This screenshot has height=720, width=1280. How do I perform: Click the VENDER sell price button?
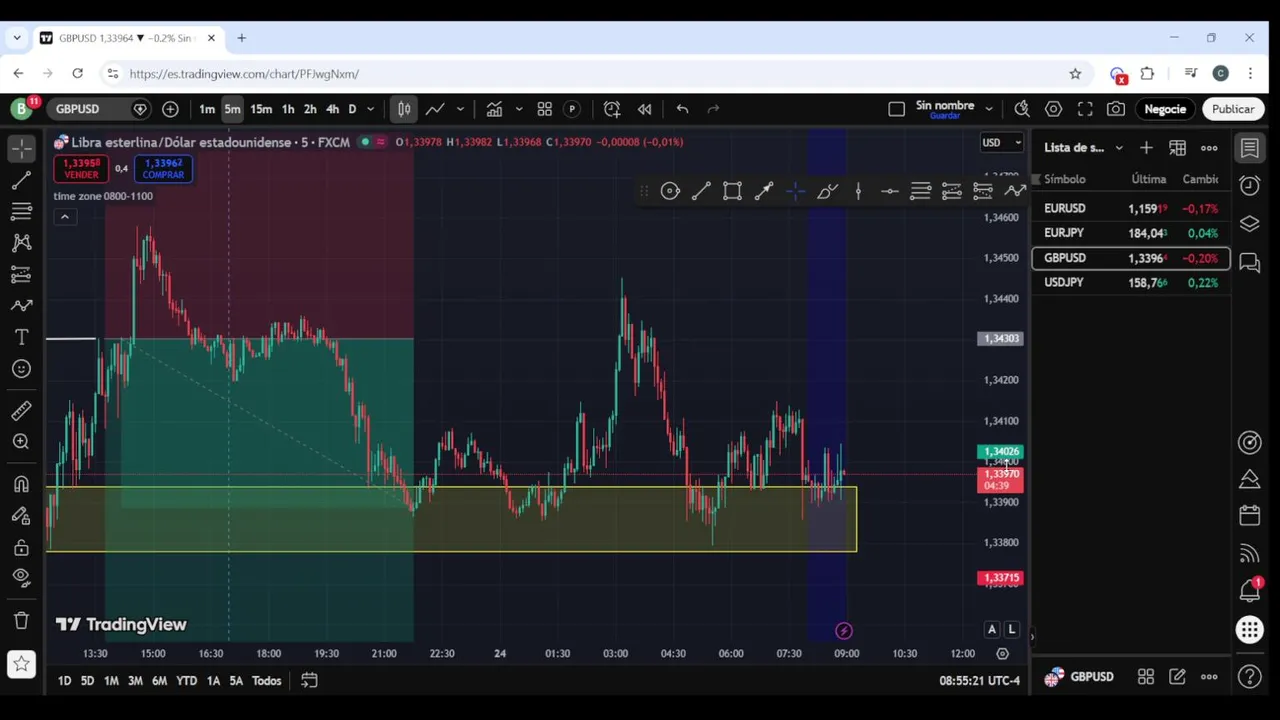(x=81, y=169)
